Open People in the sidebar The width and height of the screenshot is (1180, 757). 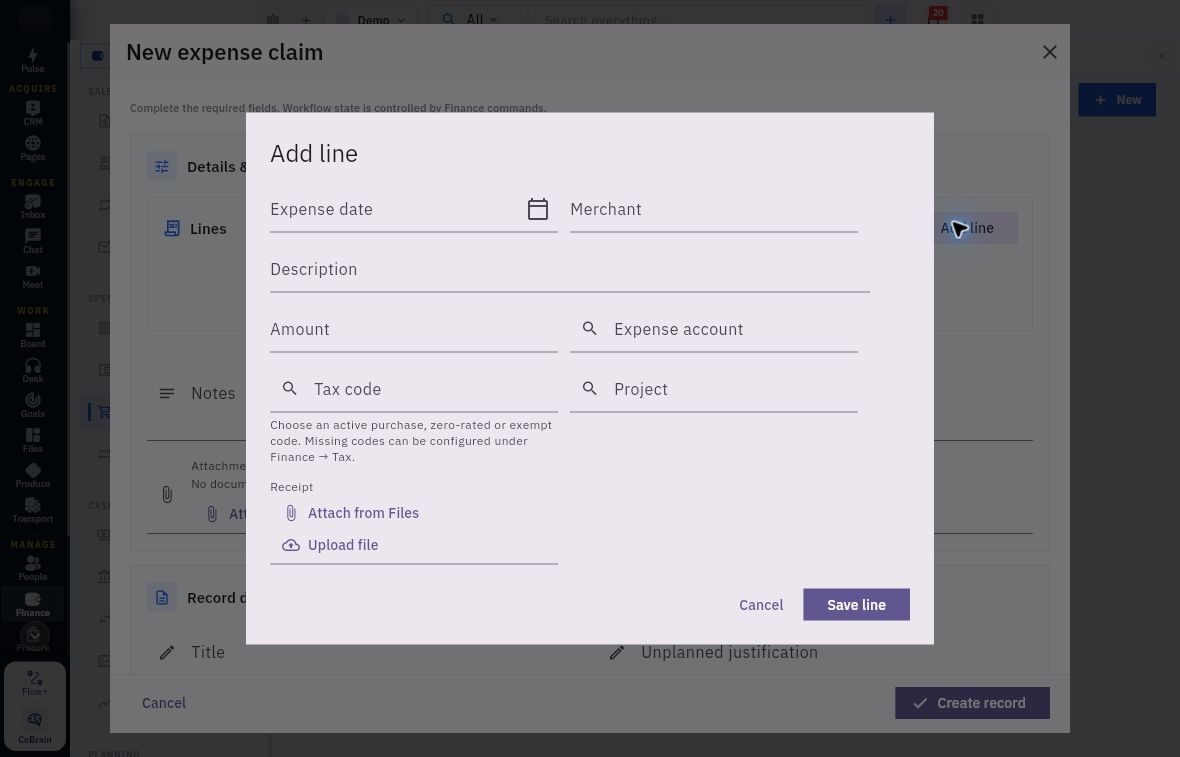click(x=32, y=569)
